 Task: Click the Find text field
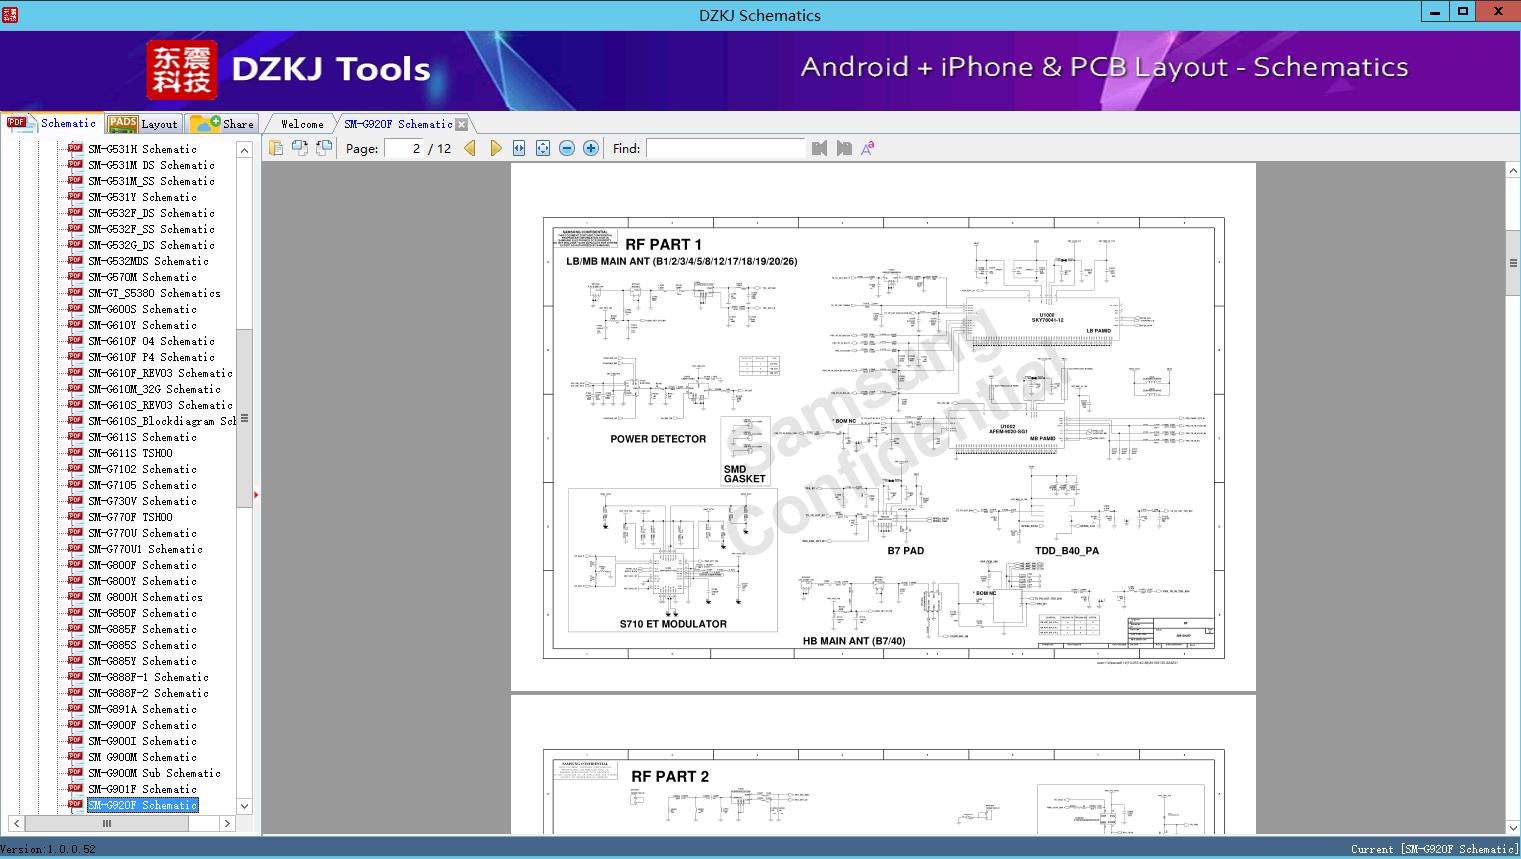[x=725, y=148]
